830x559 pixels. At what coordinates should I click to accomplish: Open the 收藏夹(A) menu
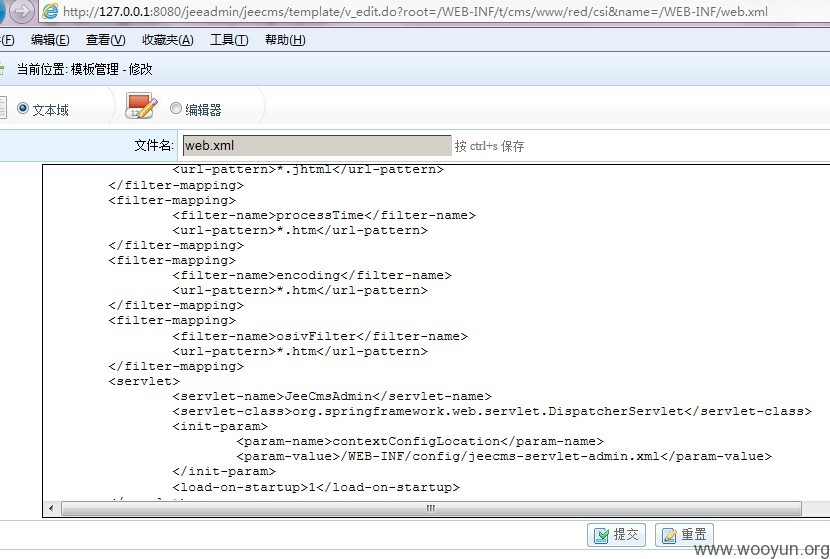168,40
